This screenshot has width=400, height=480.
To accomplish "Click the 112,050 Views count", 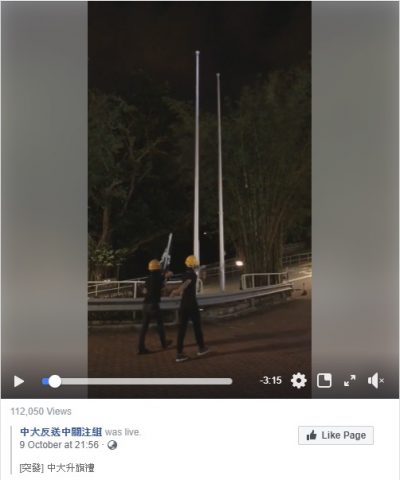I will [x=41, y=412].
